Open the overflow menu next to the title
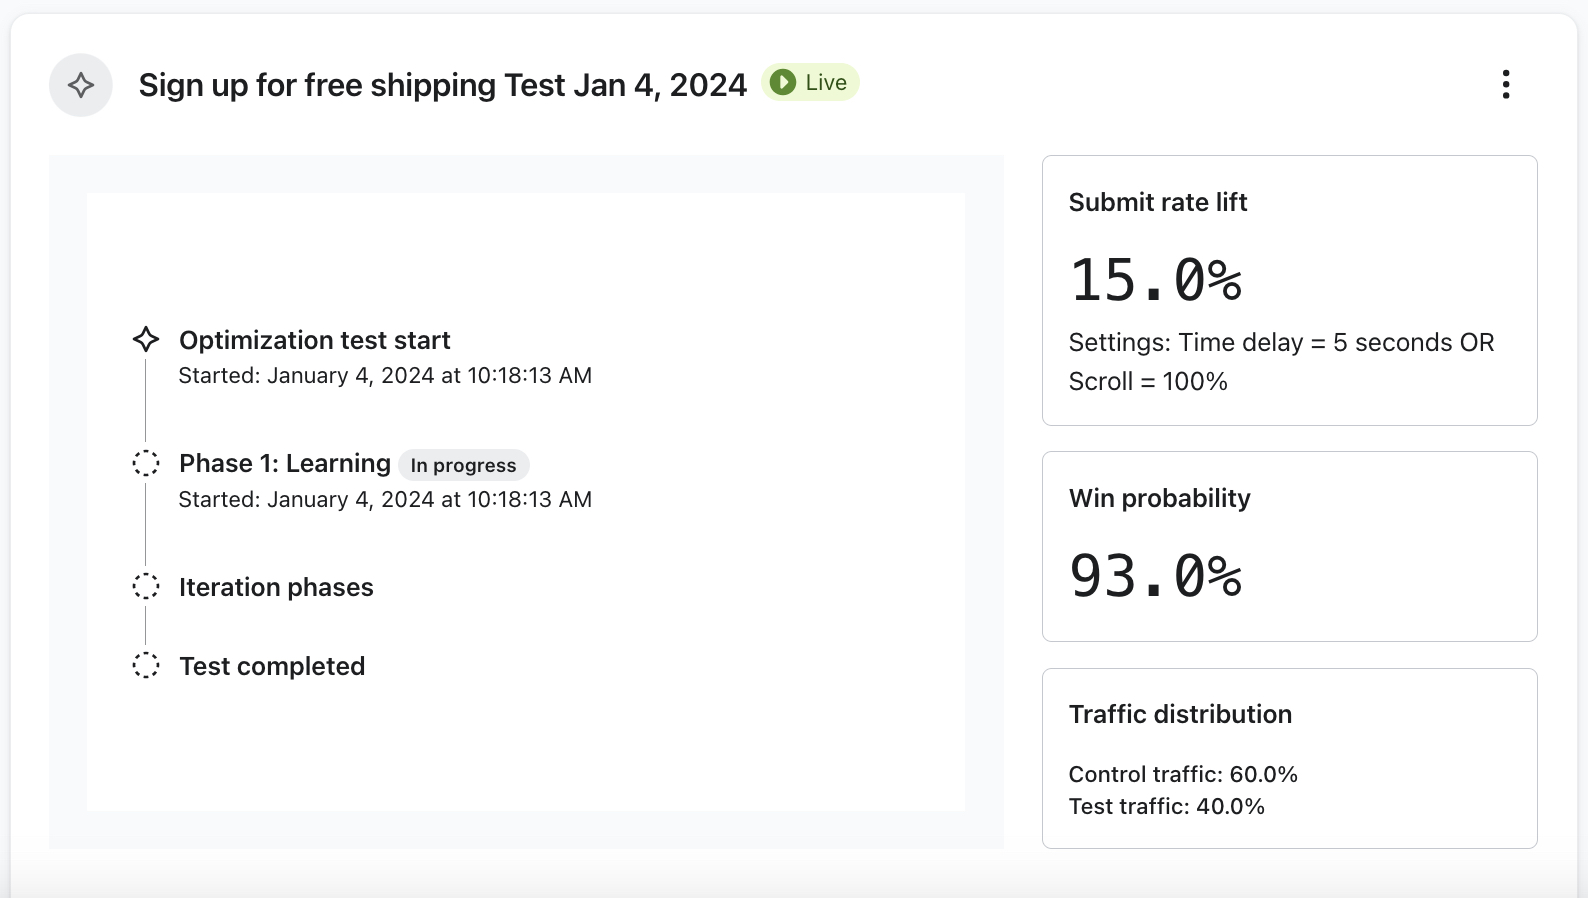 (1505, 86)
